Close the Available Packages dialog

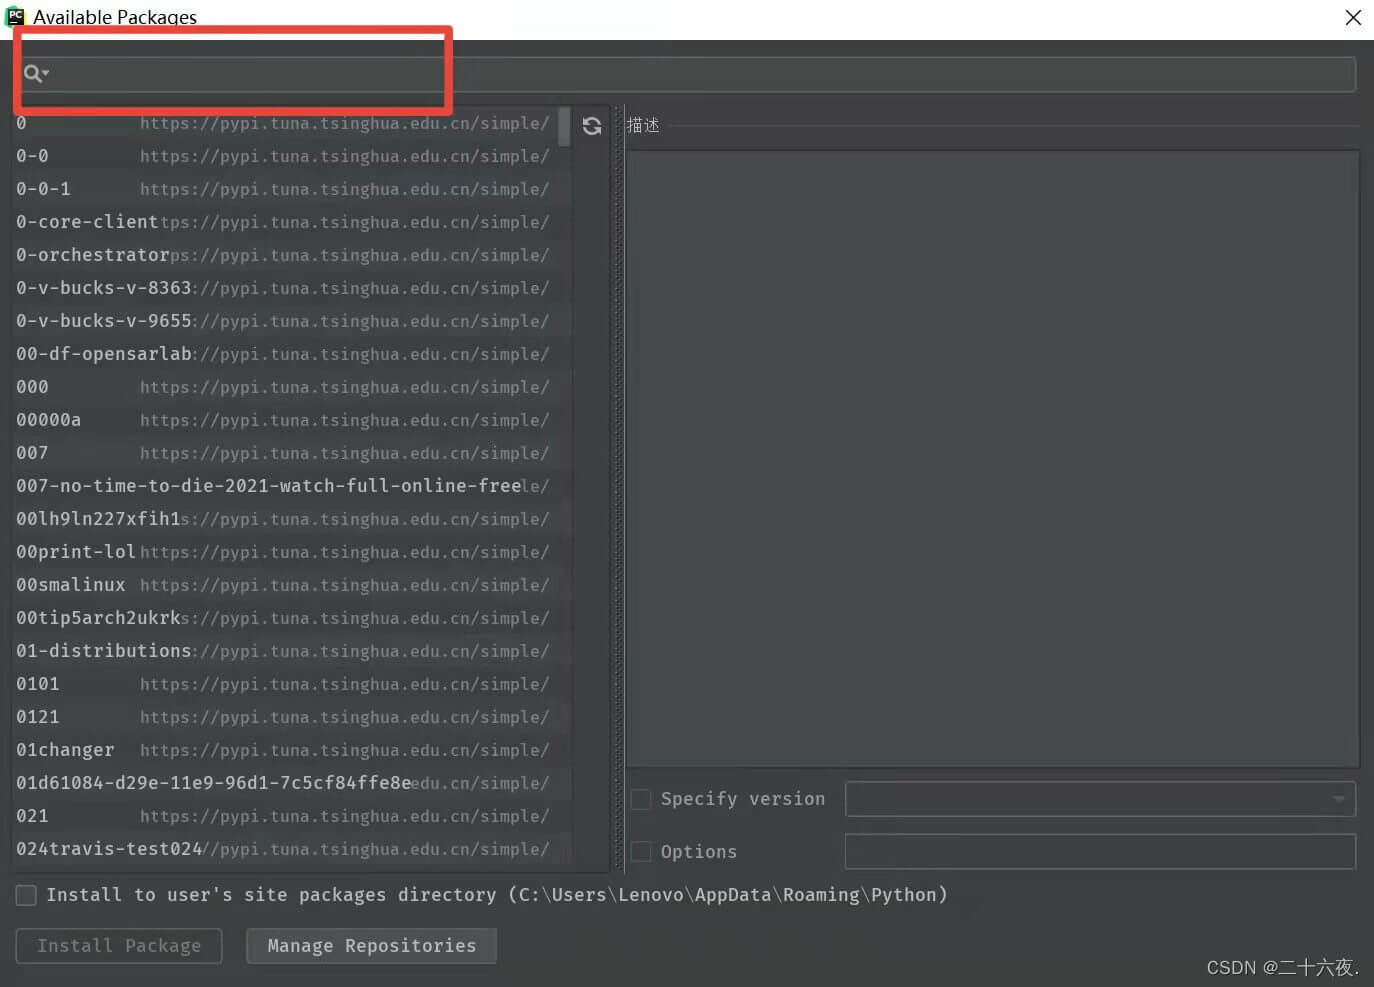(1353, 17)
